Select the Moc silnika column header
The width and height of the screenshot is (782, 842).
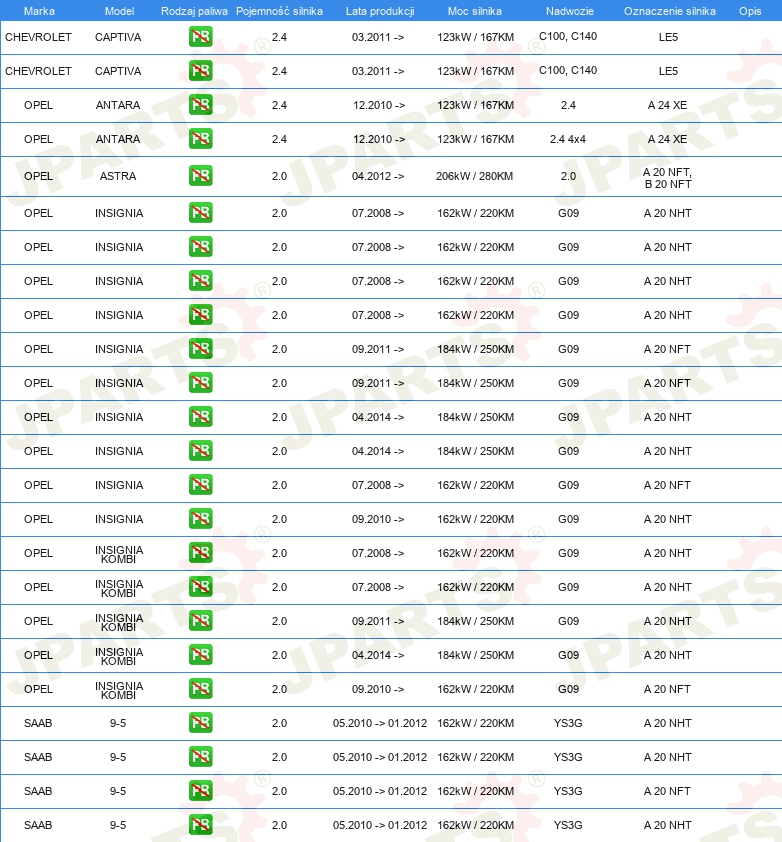point(475,11)
